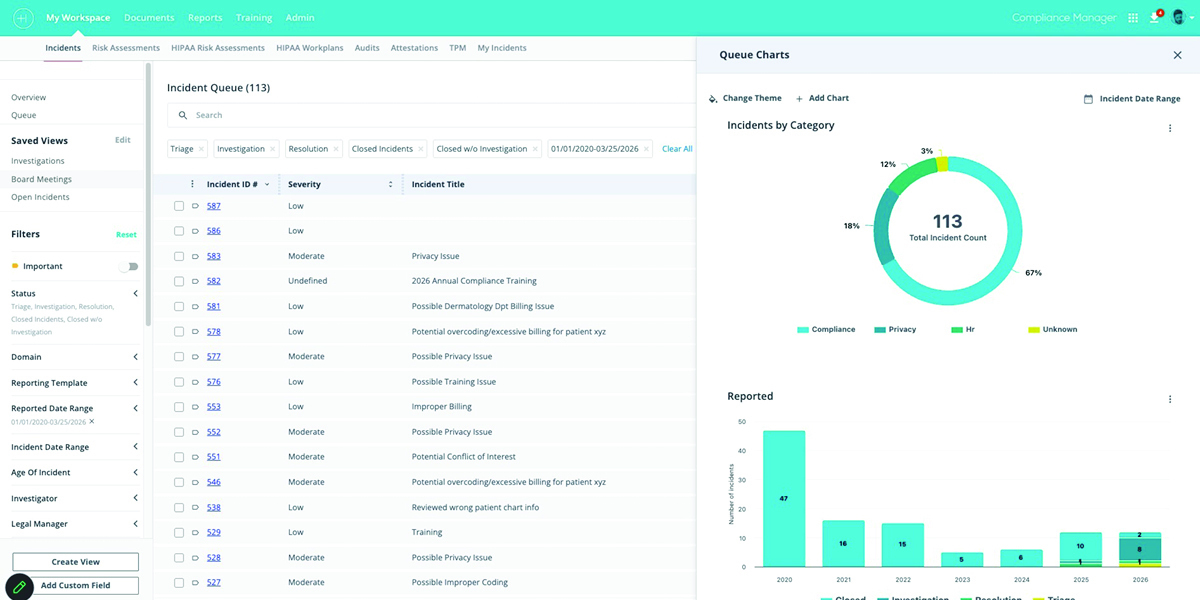The image size is (1200, 600).
Task: Toggle the Important filter switch
Action: (x=128, y=267)
